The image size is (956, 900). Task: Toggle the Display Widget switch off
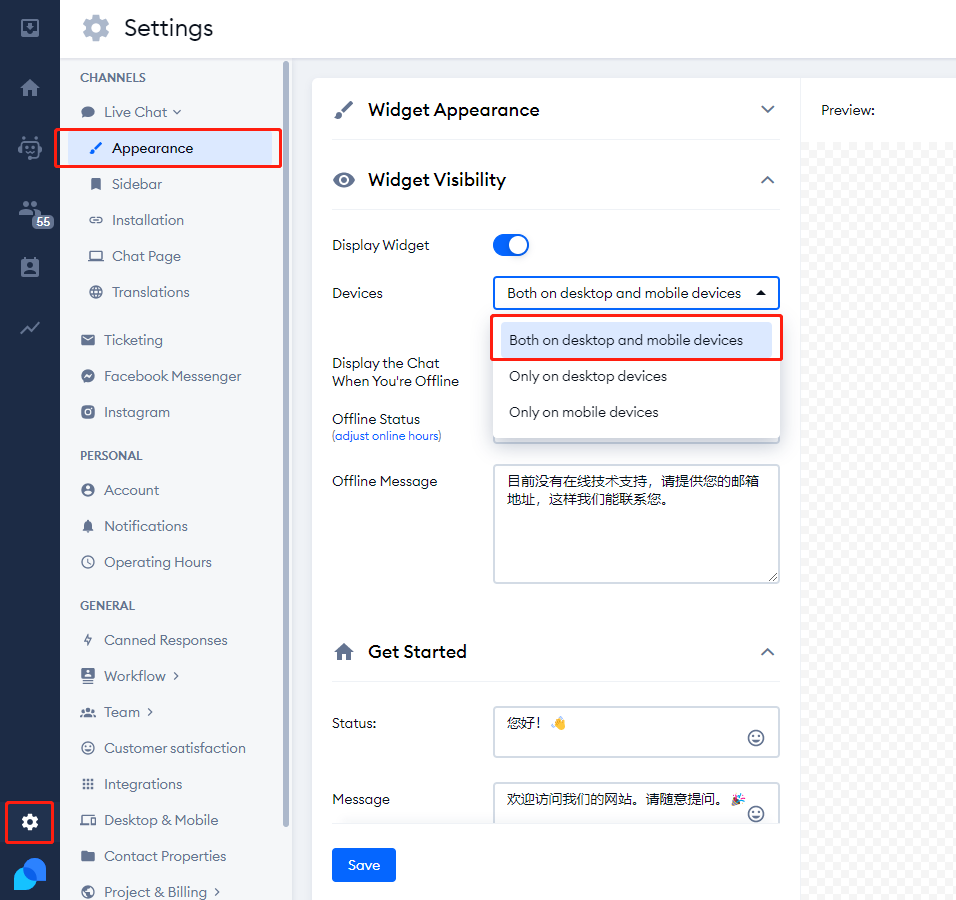coord(510,245)
